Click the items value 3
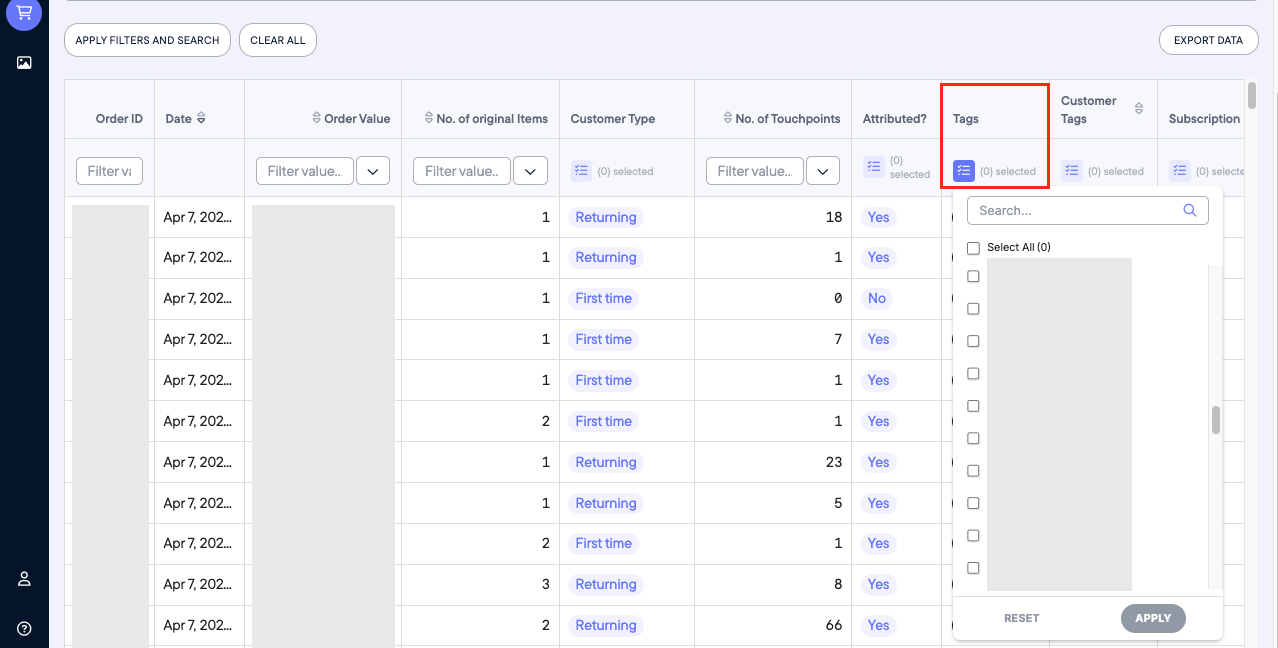Screen dimensions: 1278x648 (x=546, y=584)
